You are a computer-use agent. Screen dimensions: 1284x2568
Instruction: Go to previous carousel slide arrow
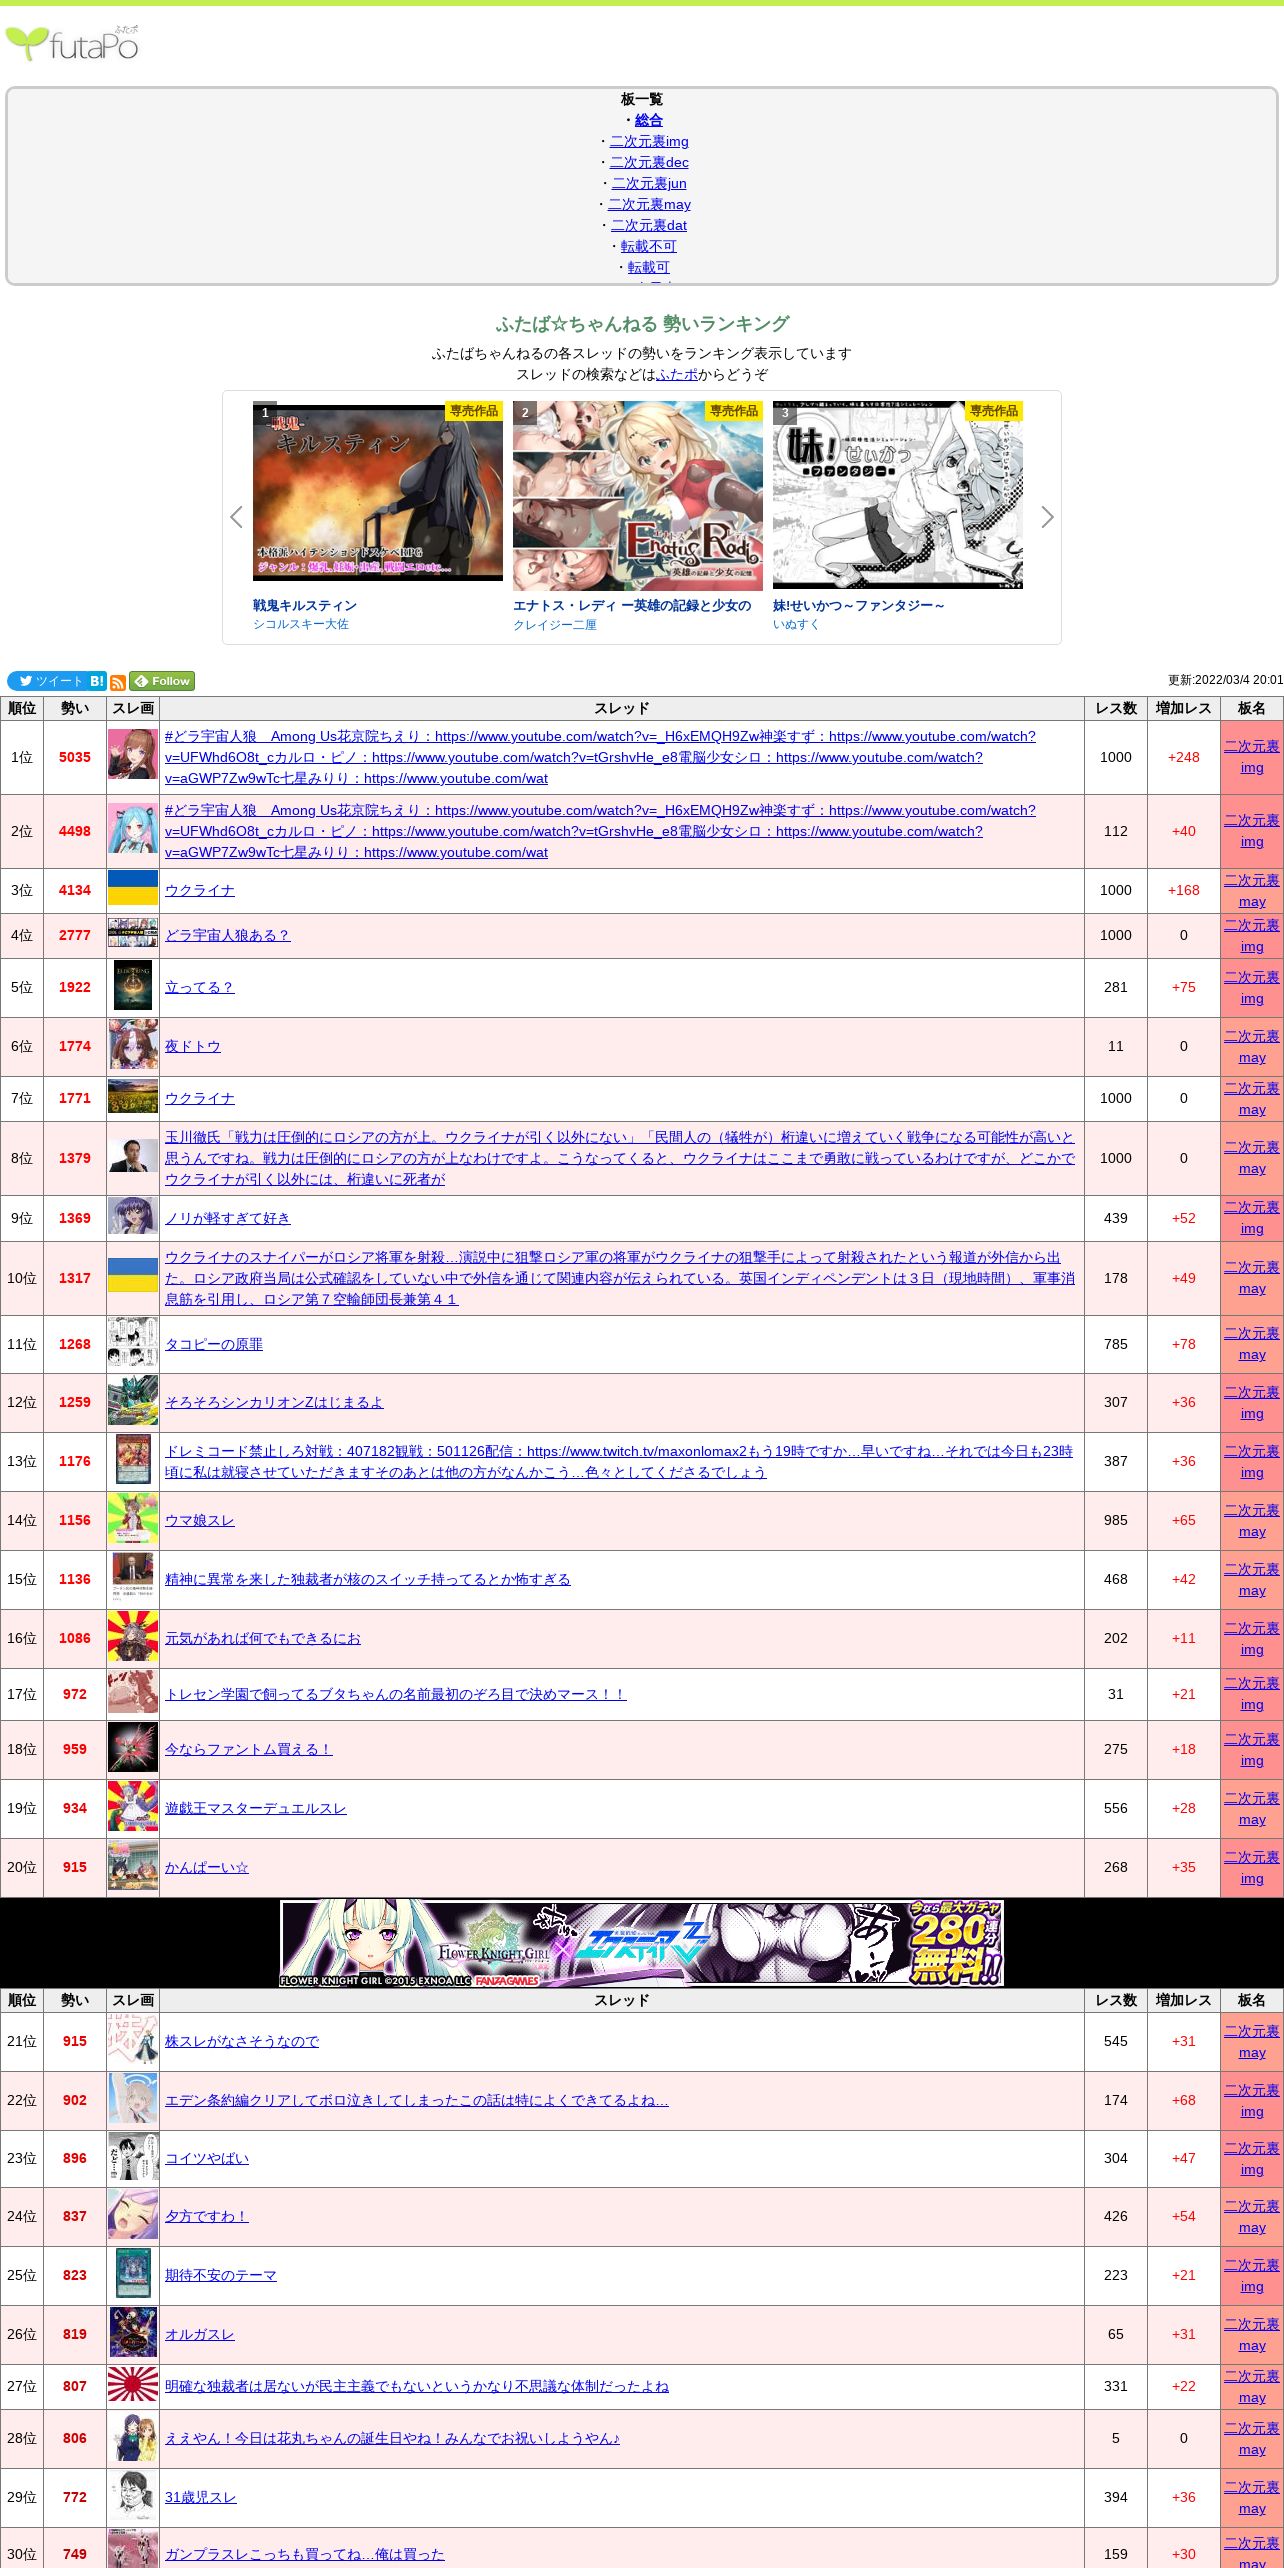pos(236,517)
